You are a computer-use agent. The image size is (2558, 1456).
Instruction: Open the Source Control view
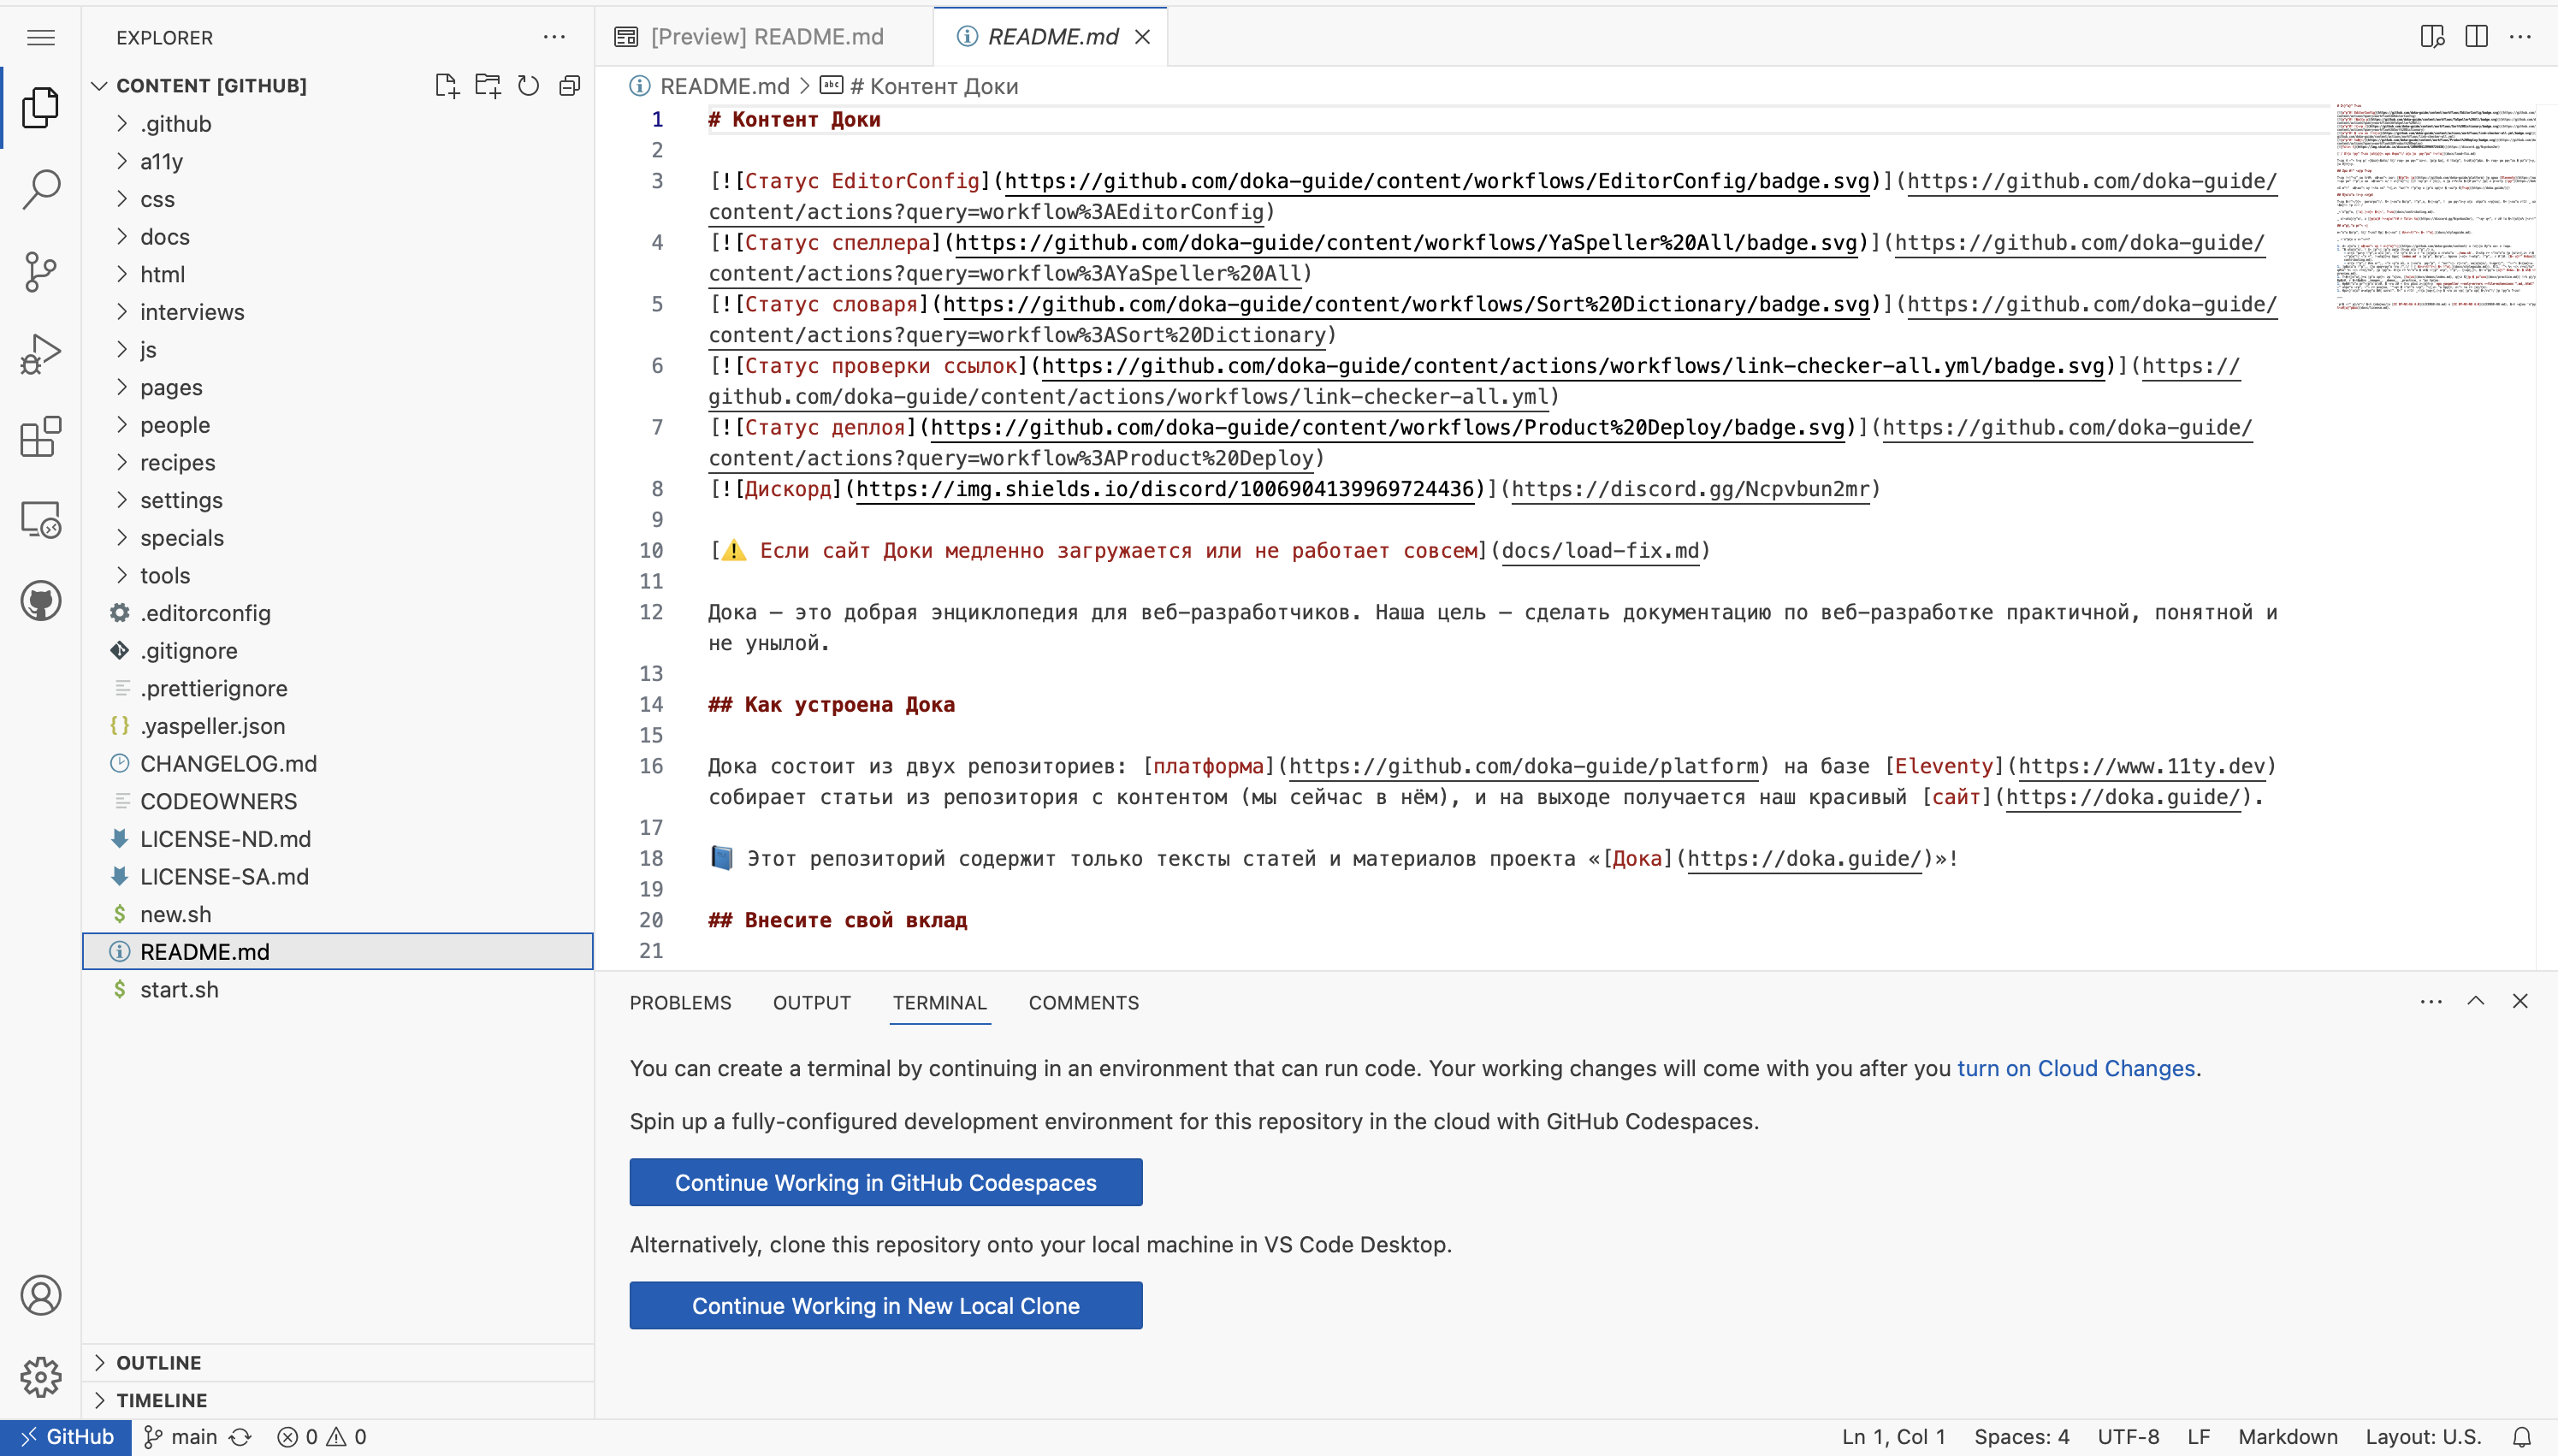[41, 272]
